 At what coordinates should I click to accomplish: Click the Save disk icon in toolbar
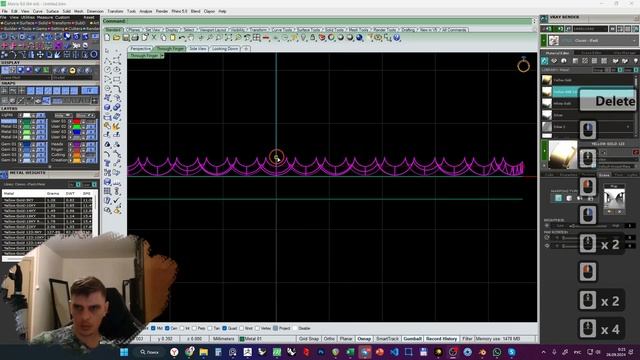126,38
